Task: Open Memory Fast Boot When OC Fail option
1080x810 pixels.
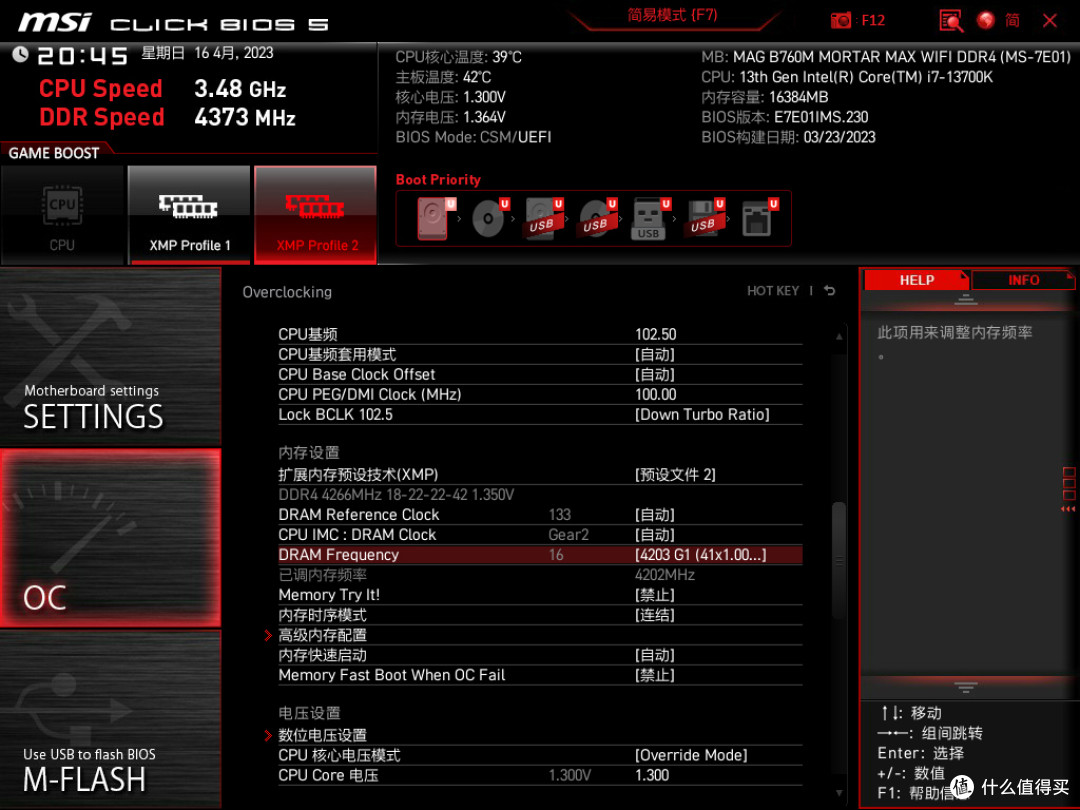Action: coord(540,675)
